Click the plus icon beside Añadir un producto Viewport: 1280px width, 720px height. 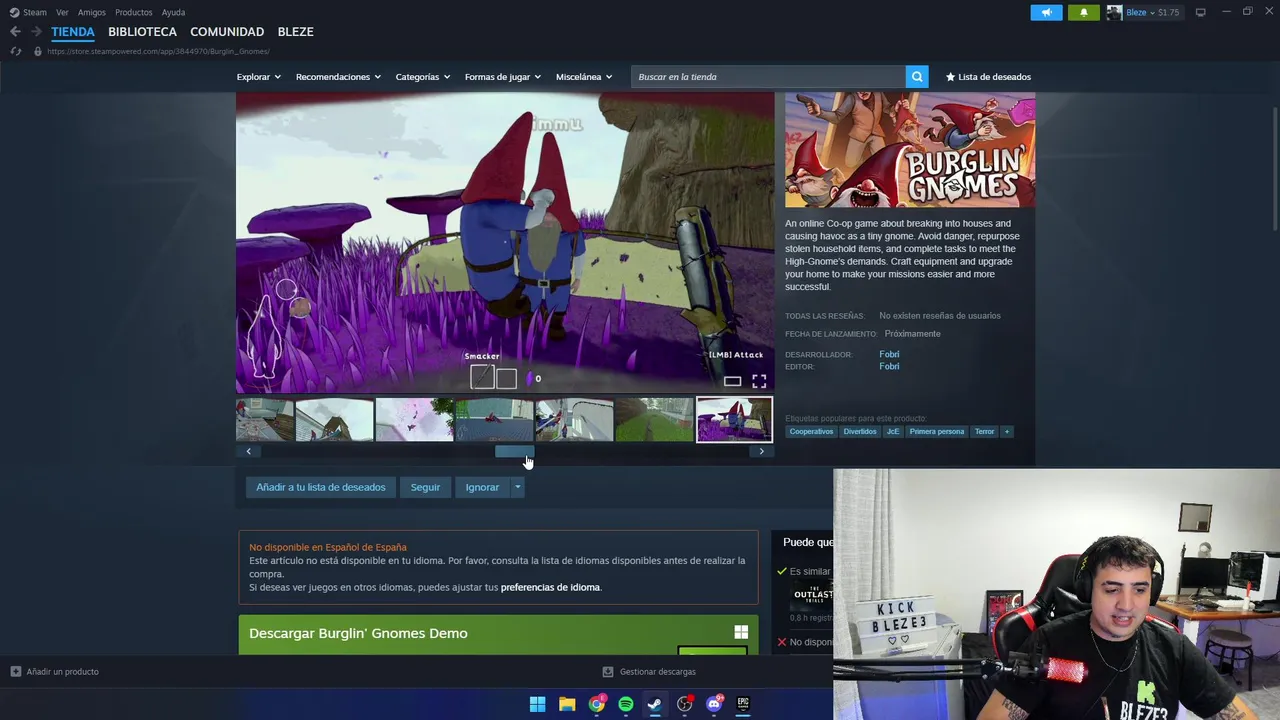click(x=15, y=671)
